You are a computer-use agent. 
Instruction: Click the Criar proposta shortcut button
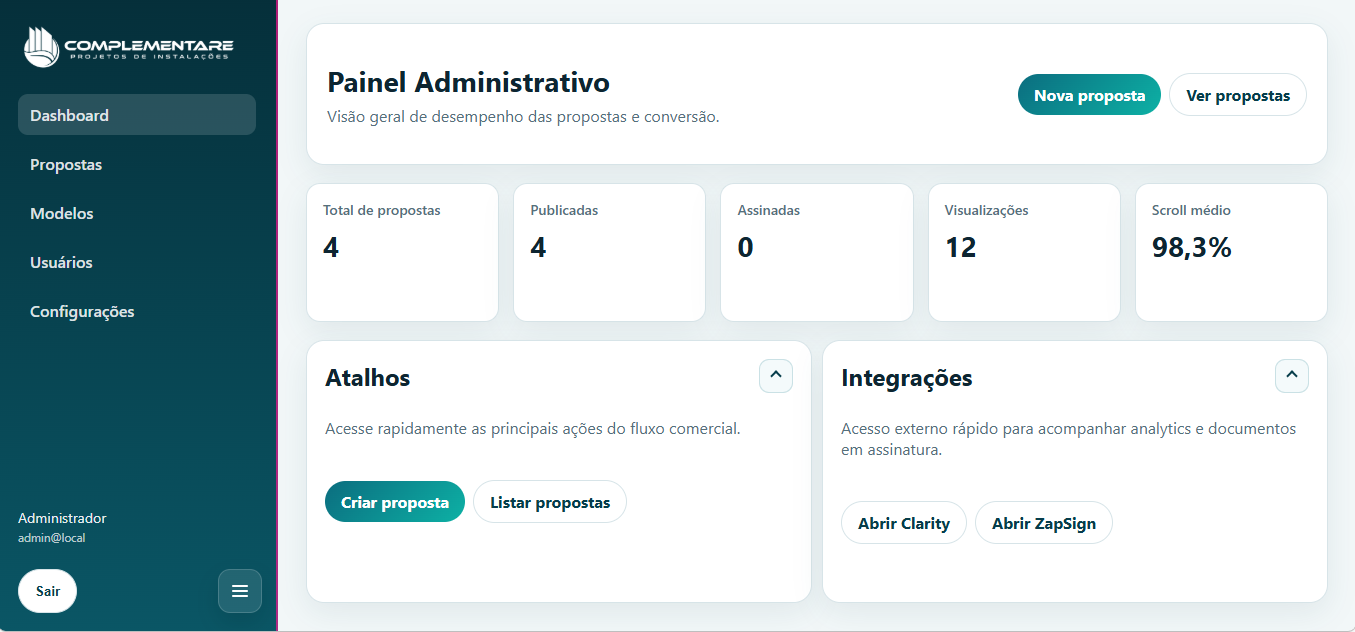click(395, 502)
